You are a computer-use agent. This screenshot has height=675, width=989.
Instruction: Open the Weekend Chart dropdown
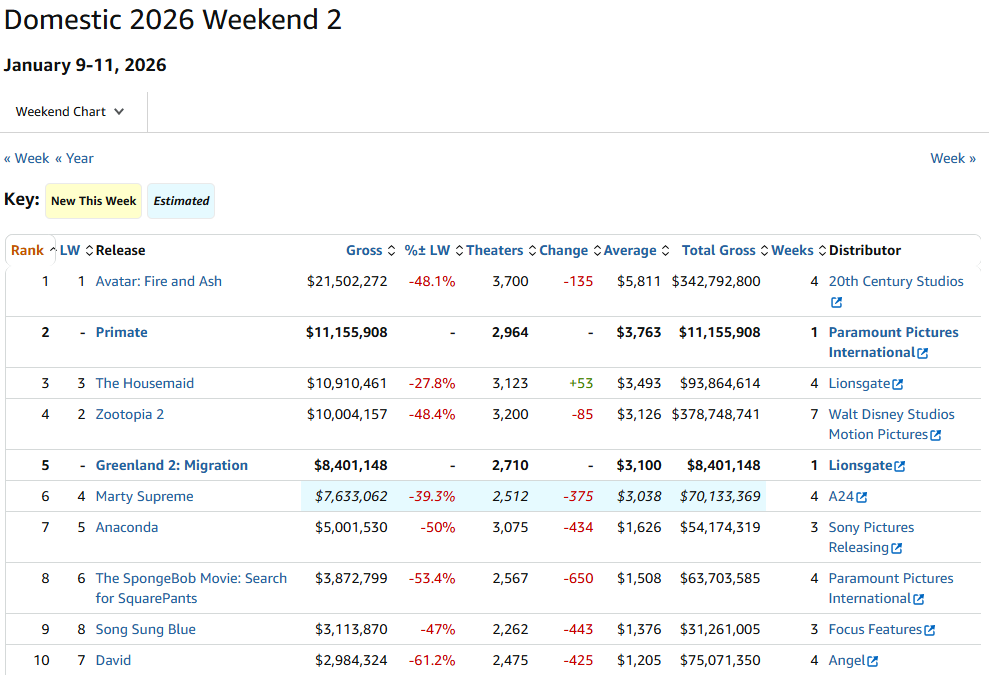tap(70, 112)
